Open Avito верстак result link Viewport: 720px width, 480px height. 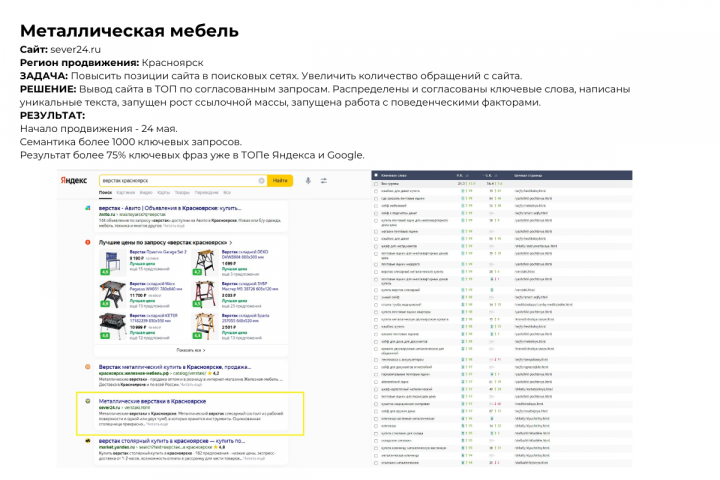point(170,208)
